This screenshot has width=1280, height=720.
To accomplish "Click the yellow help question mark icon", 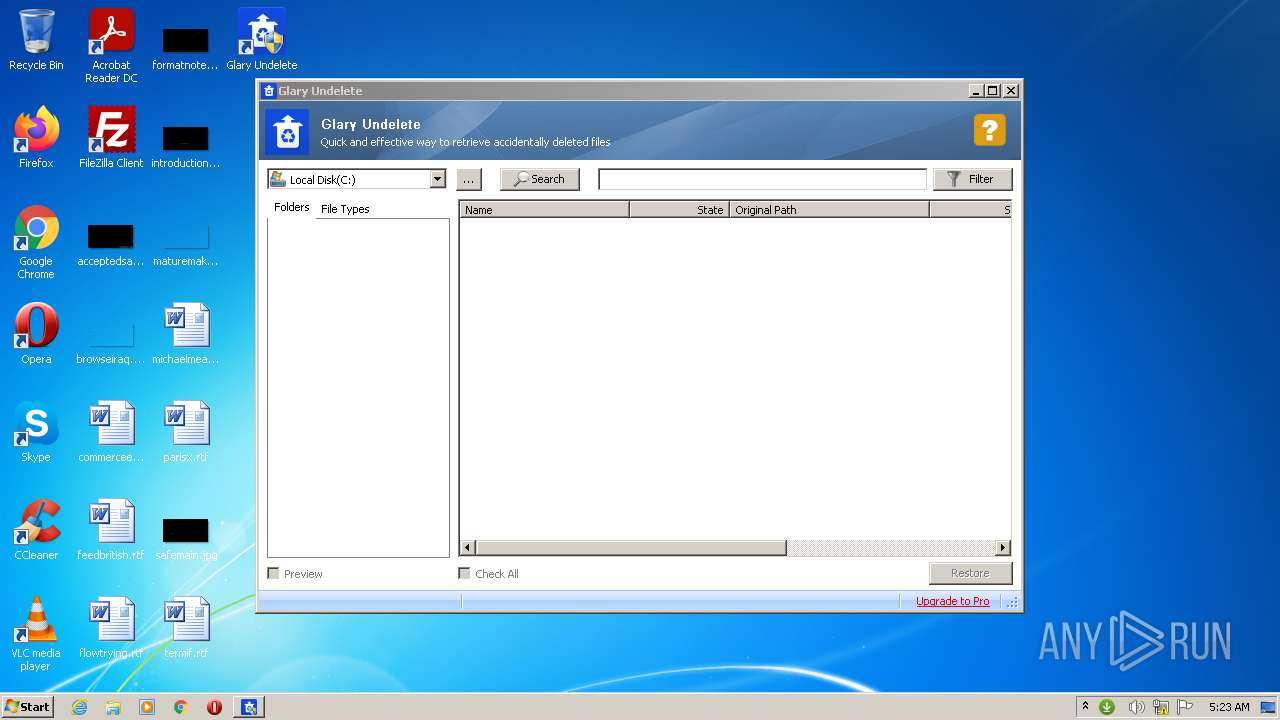I will (989, 130).
